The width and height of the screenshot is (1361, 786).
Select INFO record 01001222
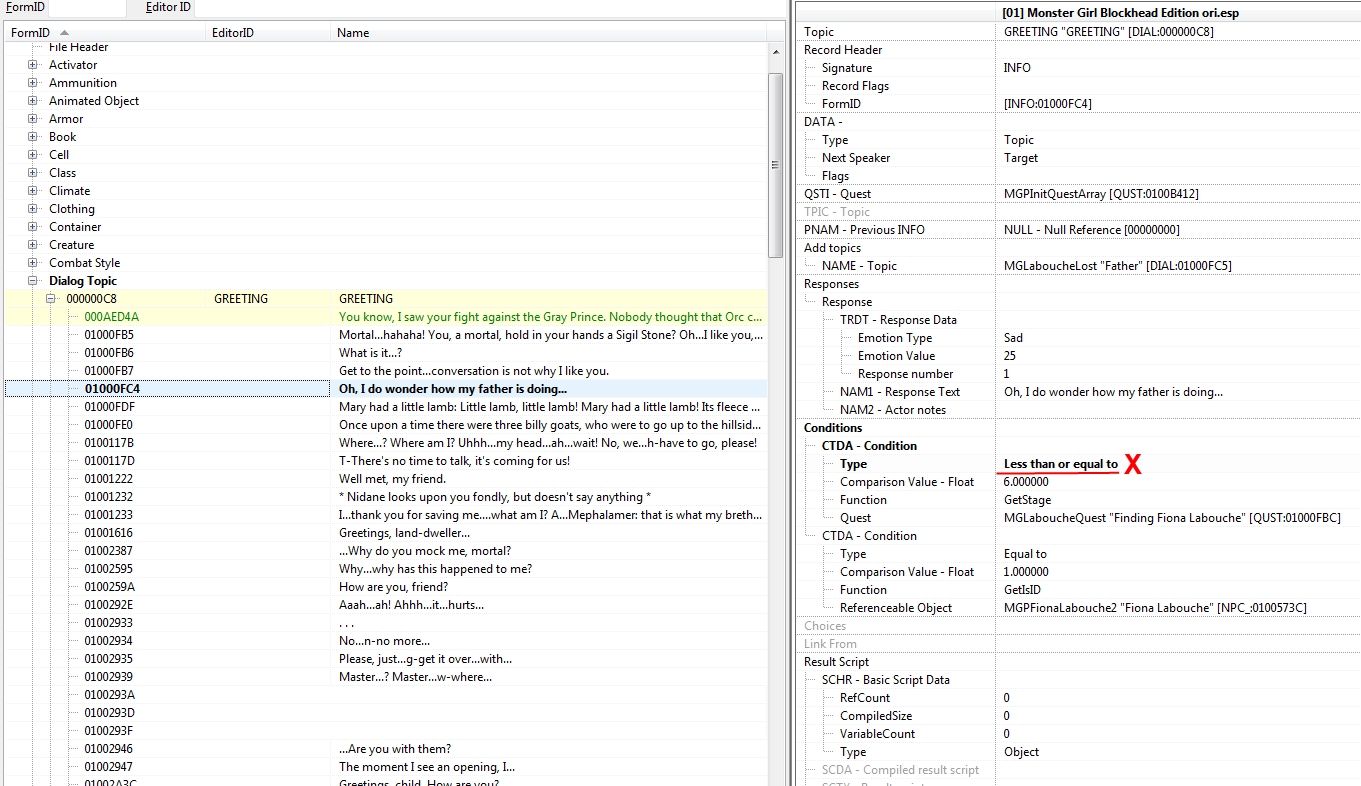click(385, 479)
